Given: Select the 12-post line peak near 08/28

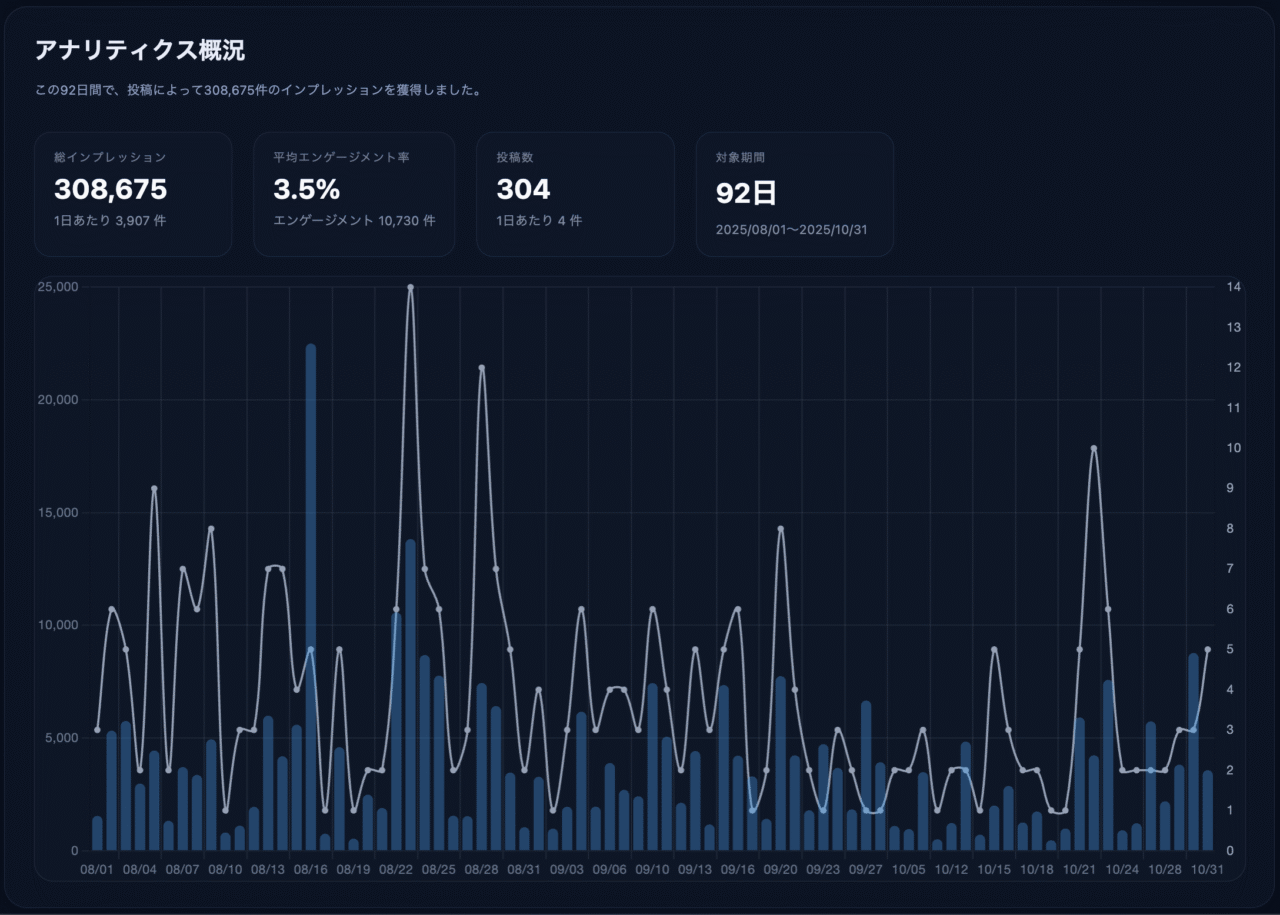Looking at the screenshot, I should (x=481, y=368).
